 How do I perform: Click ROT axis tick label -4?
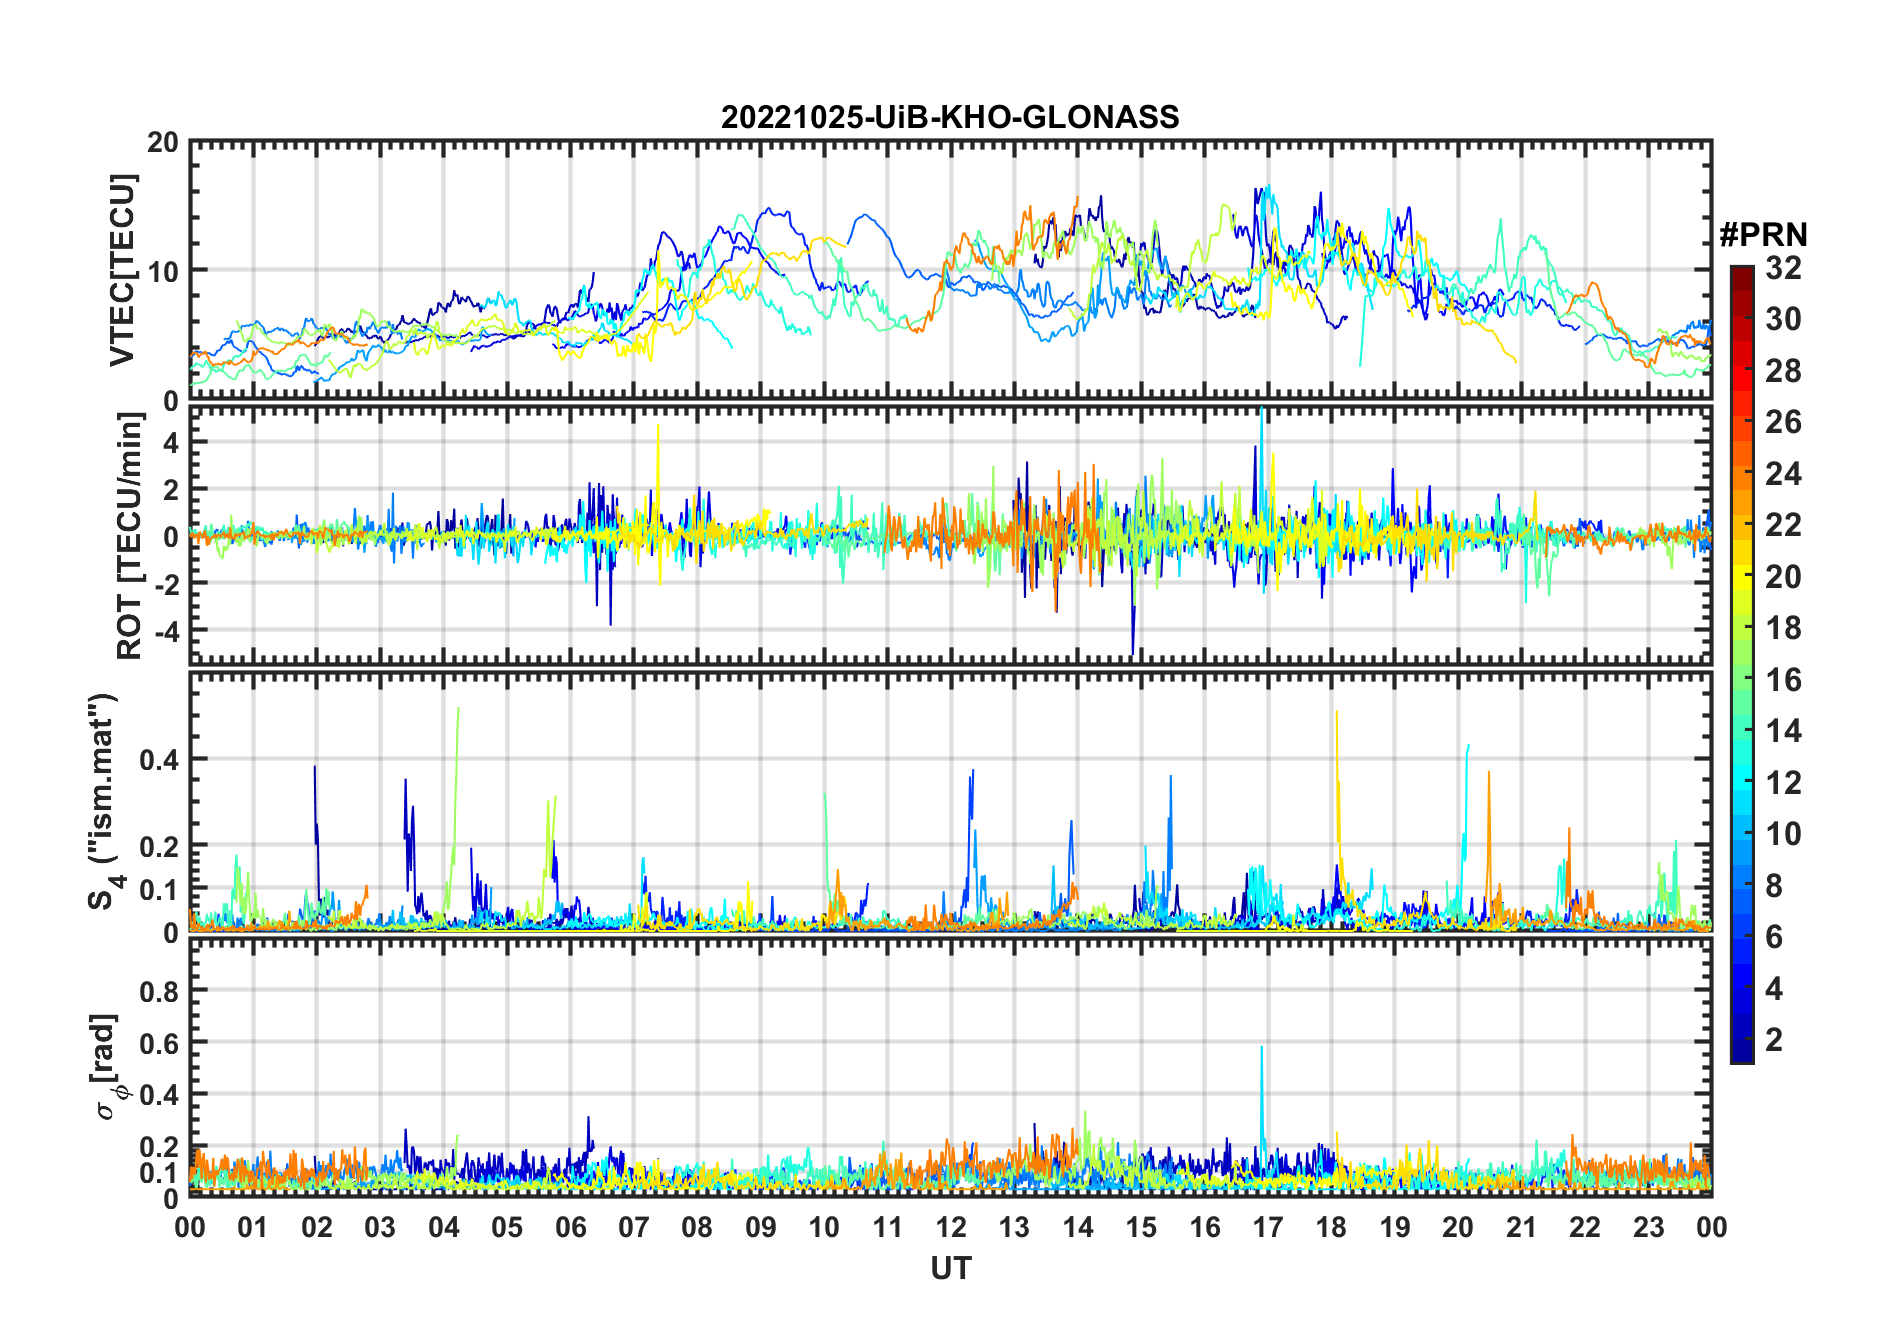click(x=168, y=630)
